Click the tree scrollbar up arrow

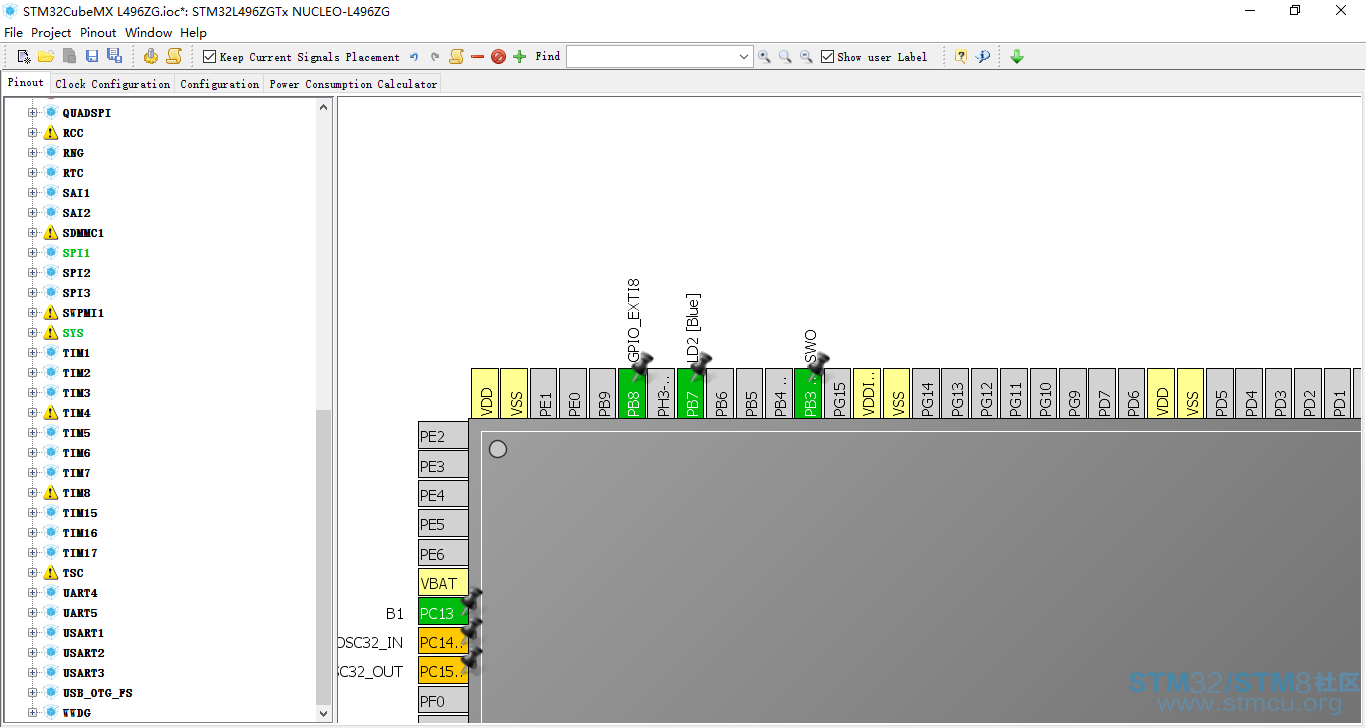pyautogui.click(x=324, y=107)
